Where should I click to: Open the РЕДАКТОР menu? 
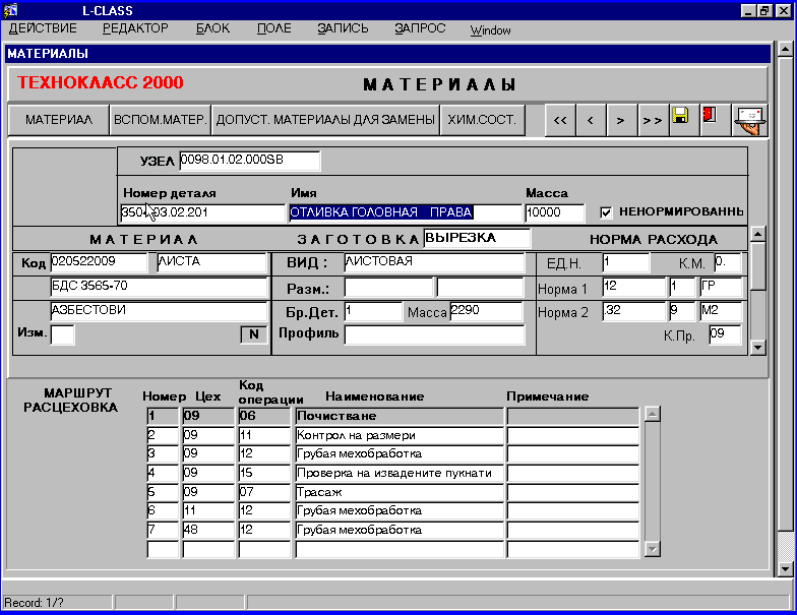tap(135, 28)
